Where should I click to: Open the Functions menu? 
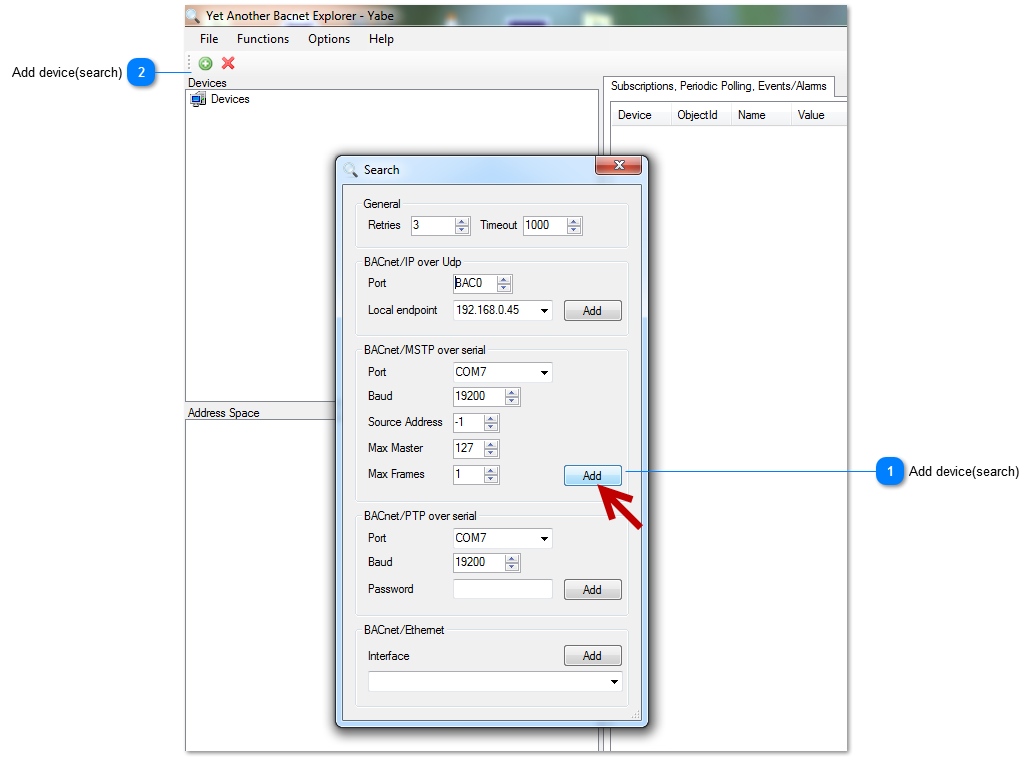(x=263, y=39)
